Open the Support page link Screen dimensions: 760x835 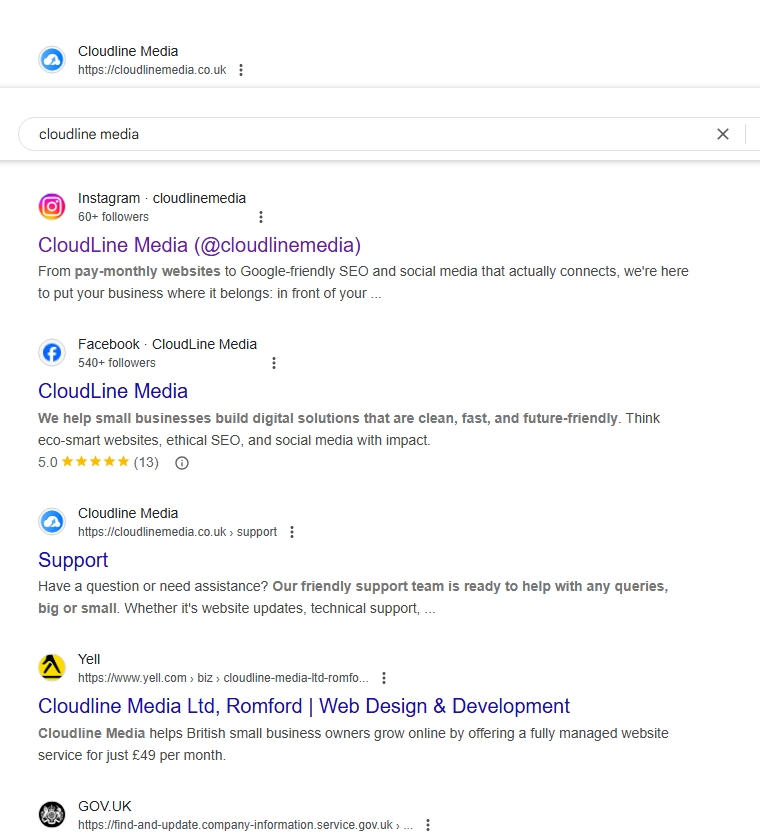pyautogui.click(x=73, y=560)
